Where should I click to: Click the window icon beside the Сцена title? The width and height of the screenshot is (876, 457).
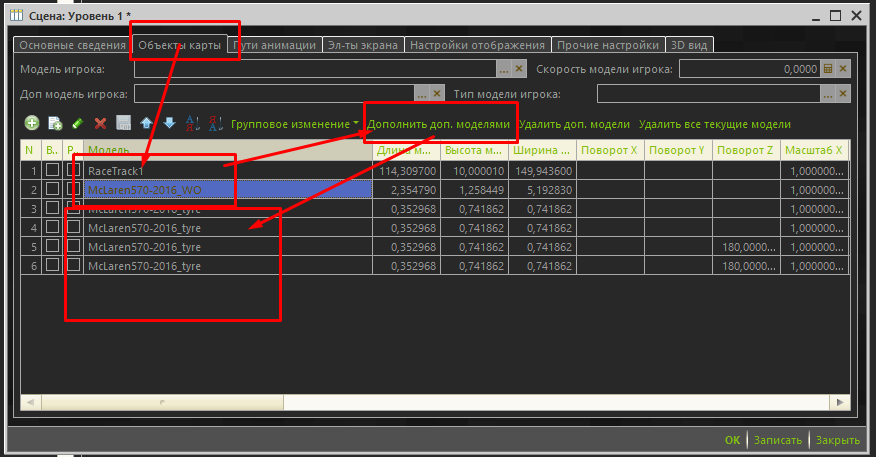tap(17, 15)
